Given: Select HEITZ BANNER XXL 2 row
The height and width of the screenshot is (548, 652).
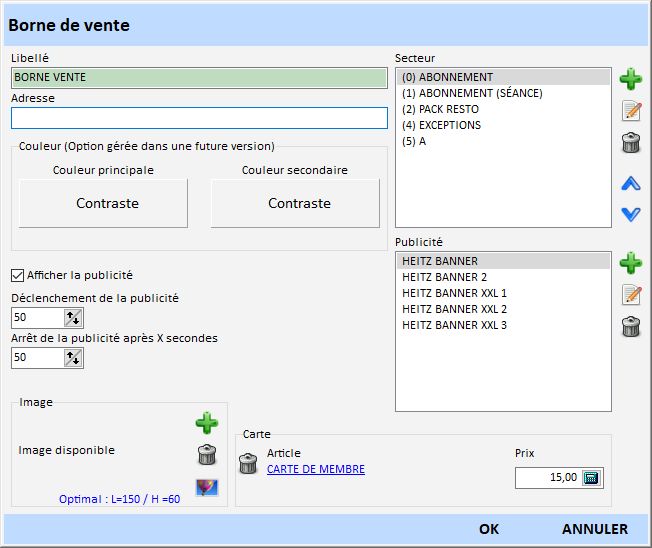Looking at the screenshot, I should click(x=503, y=309).
